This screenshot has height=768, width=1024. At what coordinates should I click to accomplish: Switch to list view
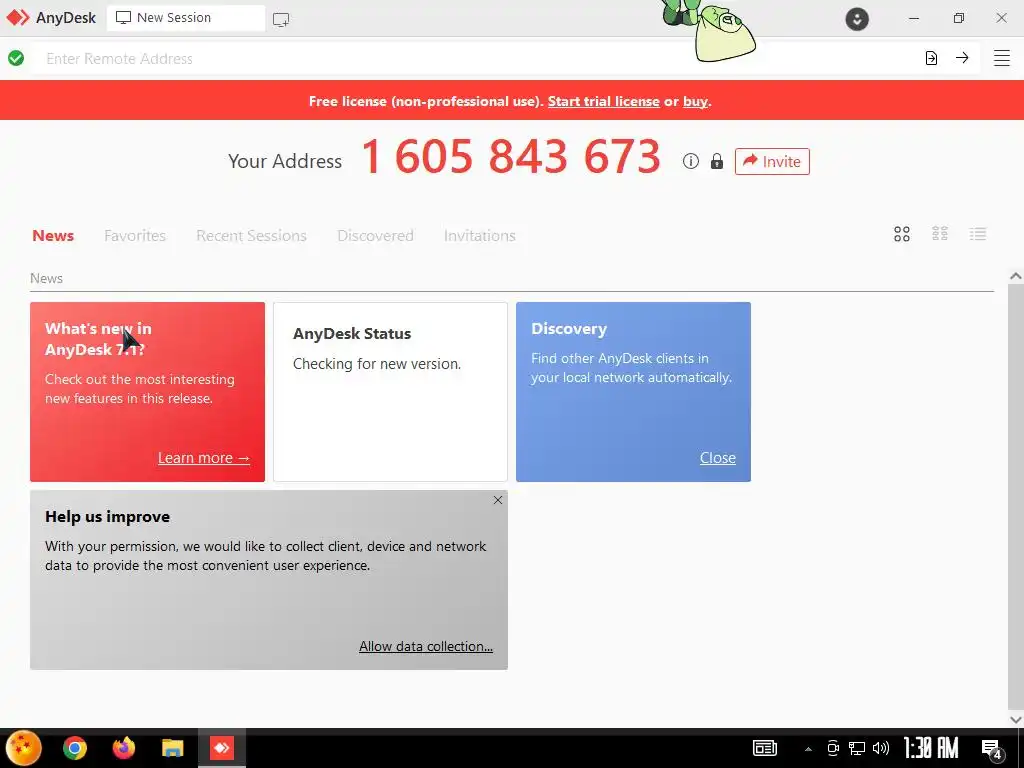coord(978,234)
